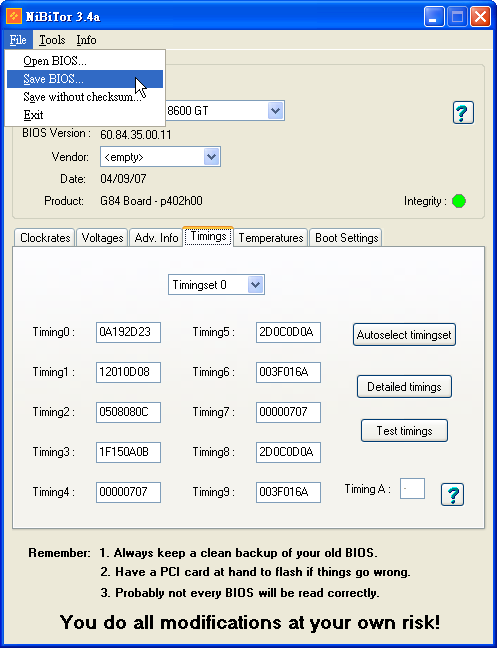This screenshot has height=648, width=497.
Task: Minimize the NiBiTor window
Action: click(x=434, y=17)
